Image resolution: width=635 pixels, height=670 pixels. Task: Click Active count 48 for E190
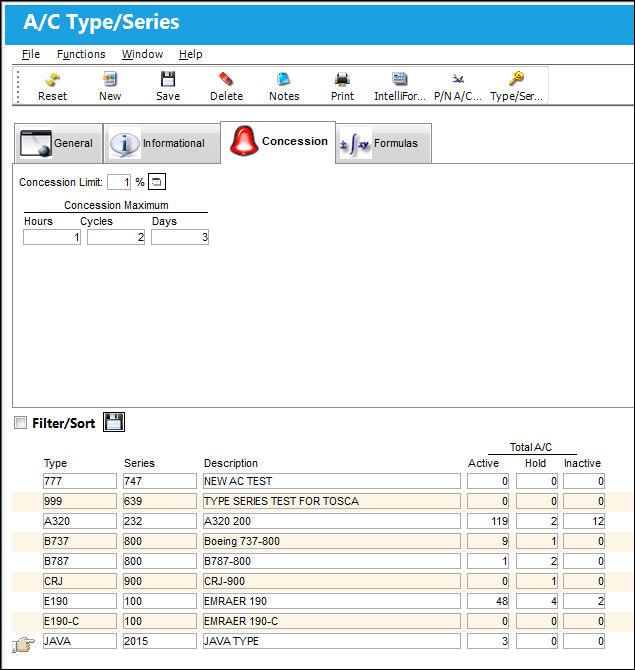coord(488,601)
